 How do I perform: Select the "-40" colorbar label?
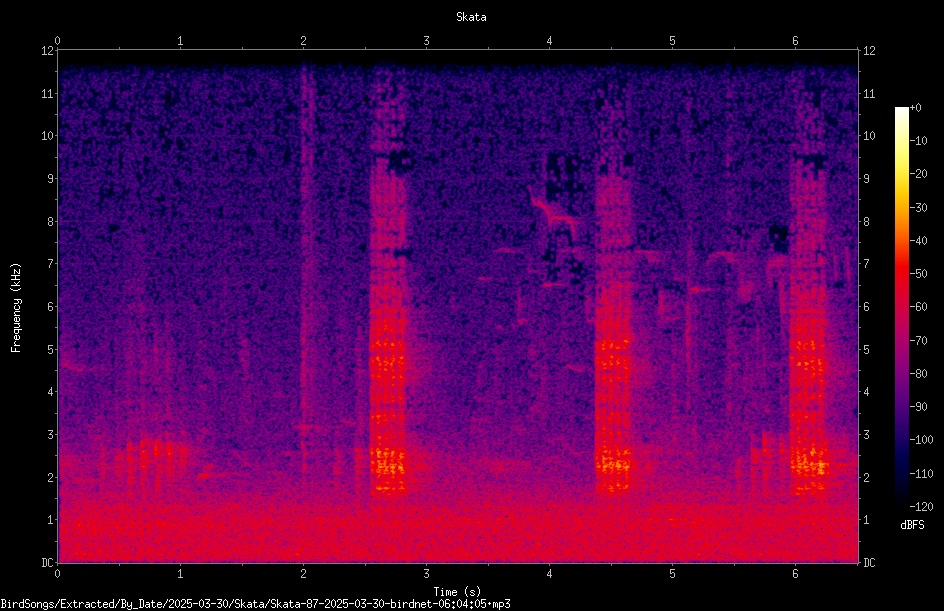(918, 241)
